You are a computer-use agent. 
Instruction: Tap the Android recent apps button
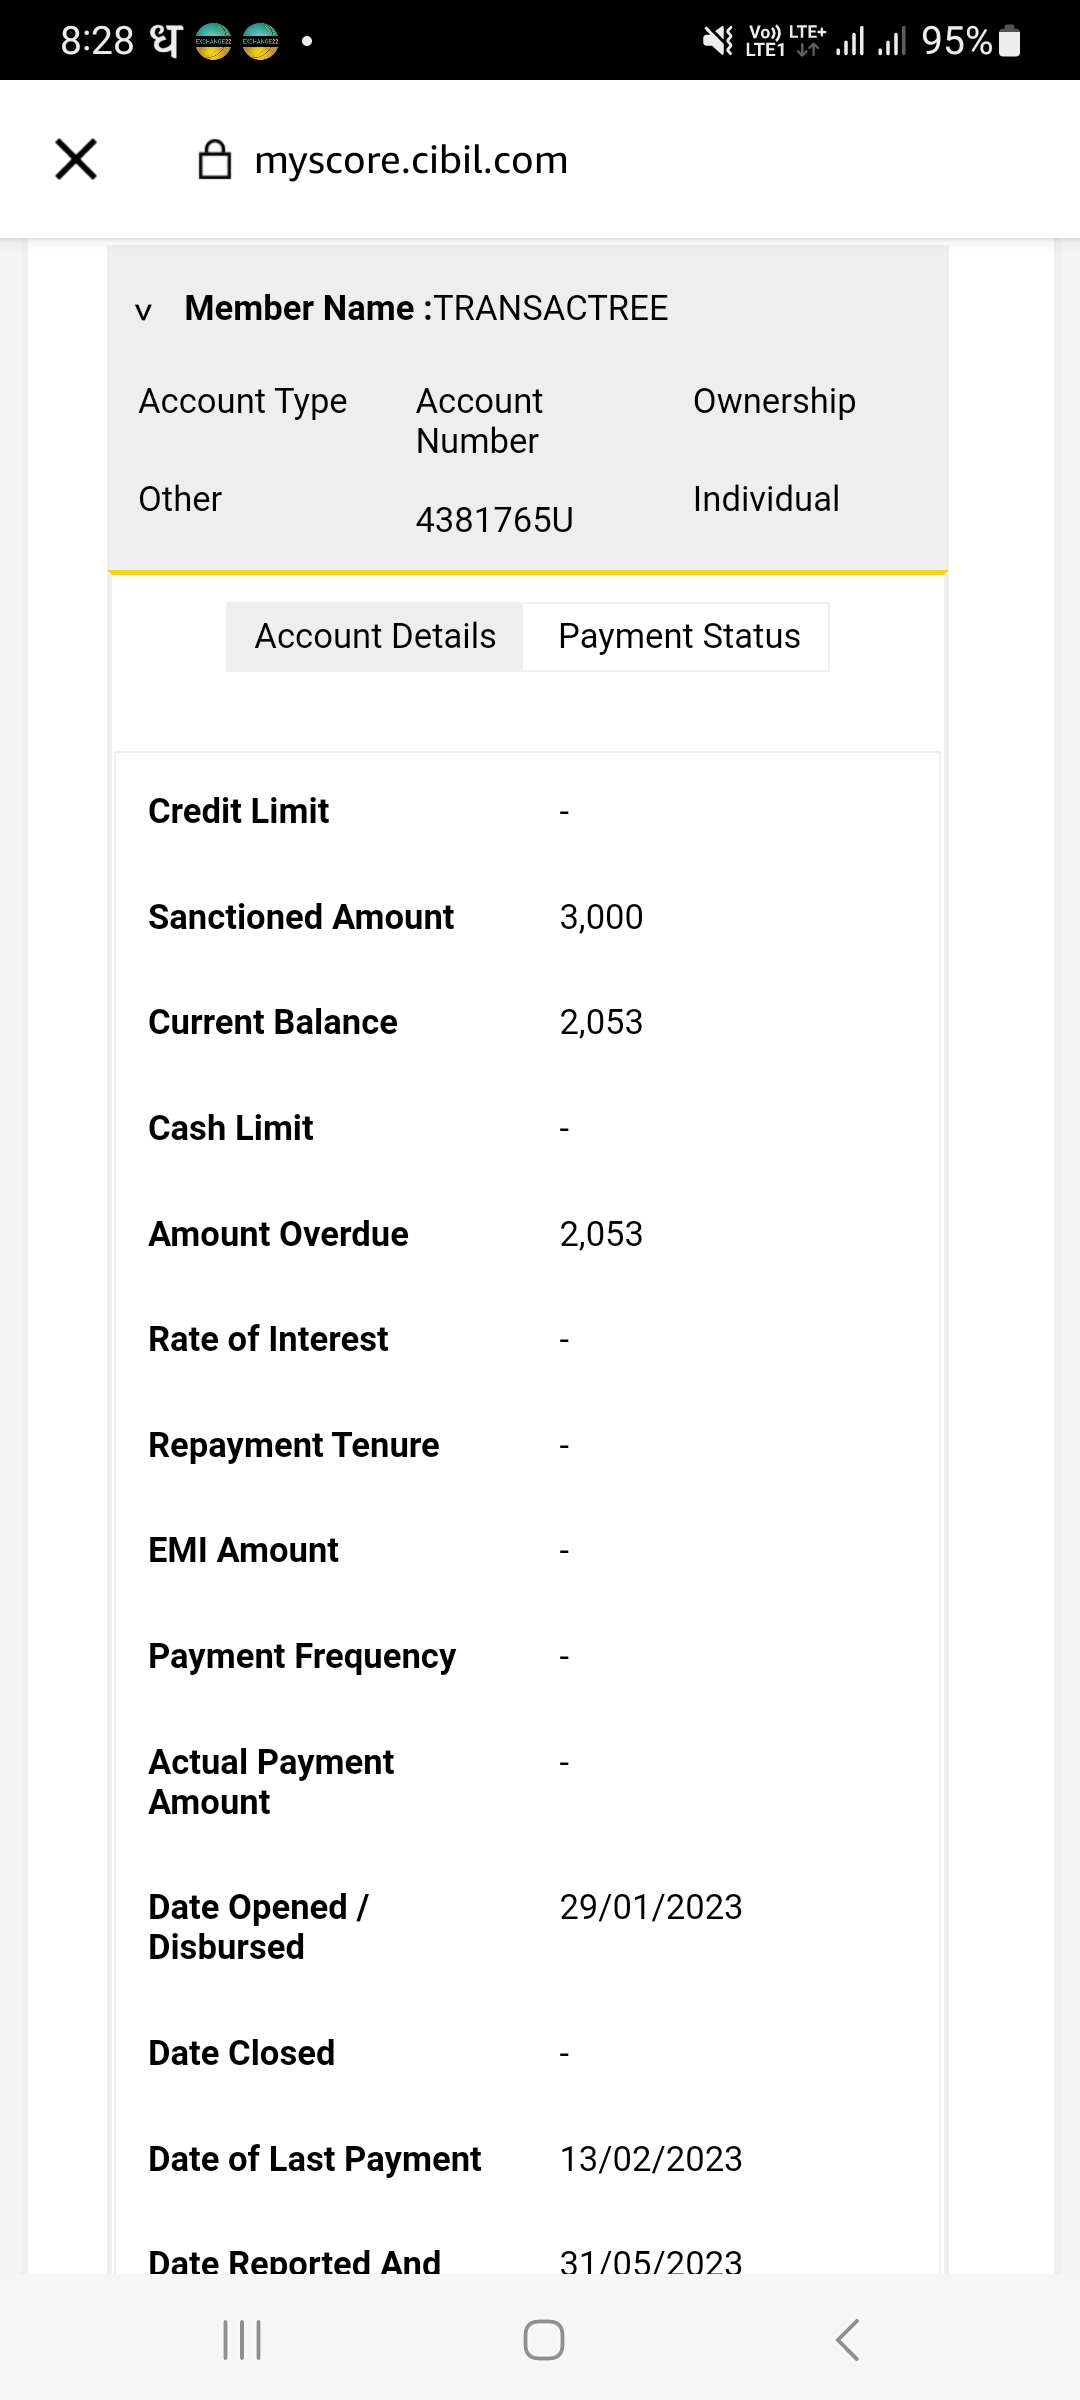[242, 2340]
